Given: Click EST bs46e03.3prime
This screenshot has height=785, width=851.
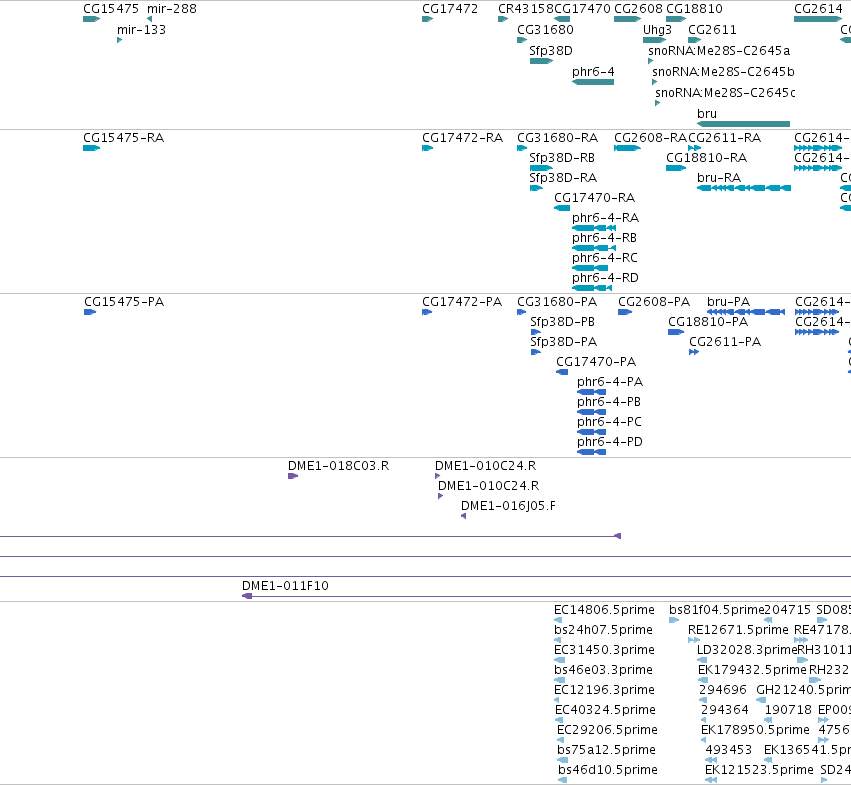Looking at the screenshot, I should pos(560,680).
